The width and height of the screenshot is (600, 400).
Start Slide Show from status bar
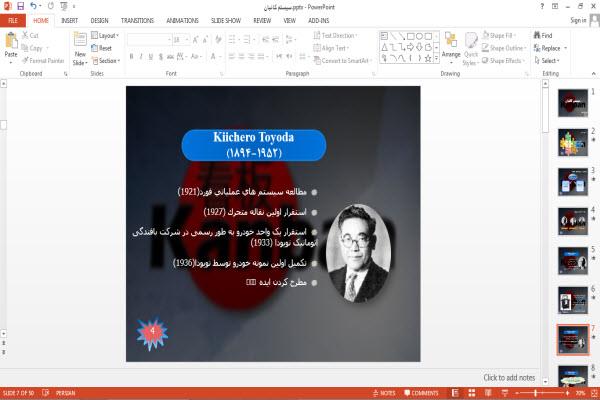coord(505,393)
